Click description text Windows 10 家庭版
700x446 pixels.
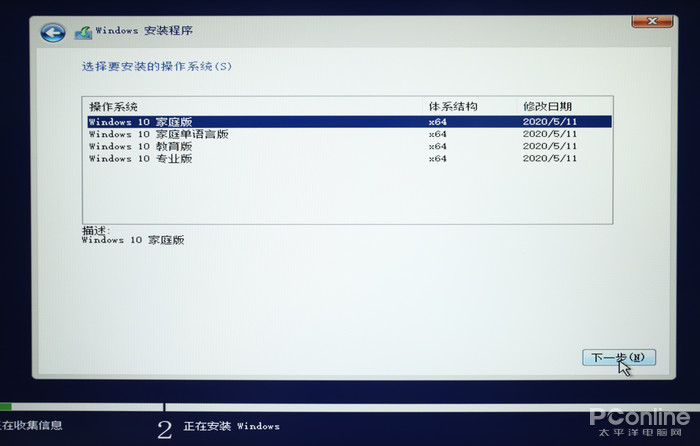(133, 240)
